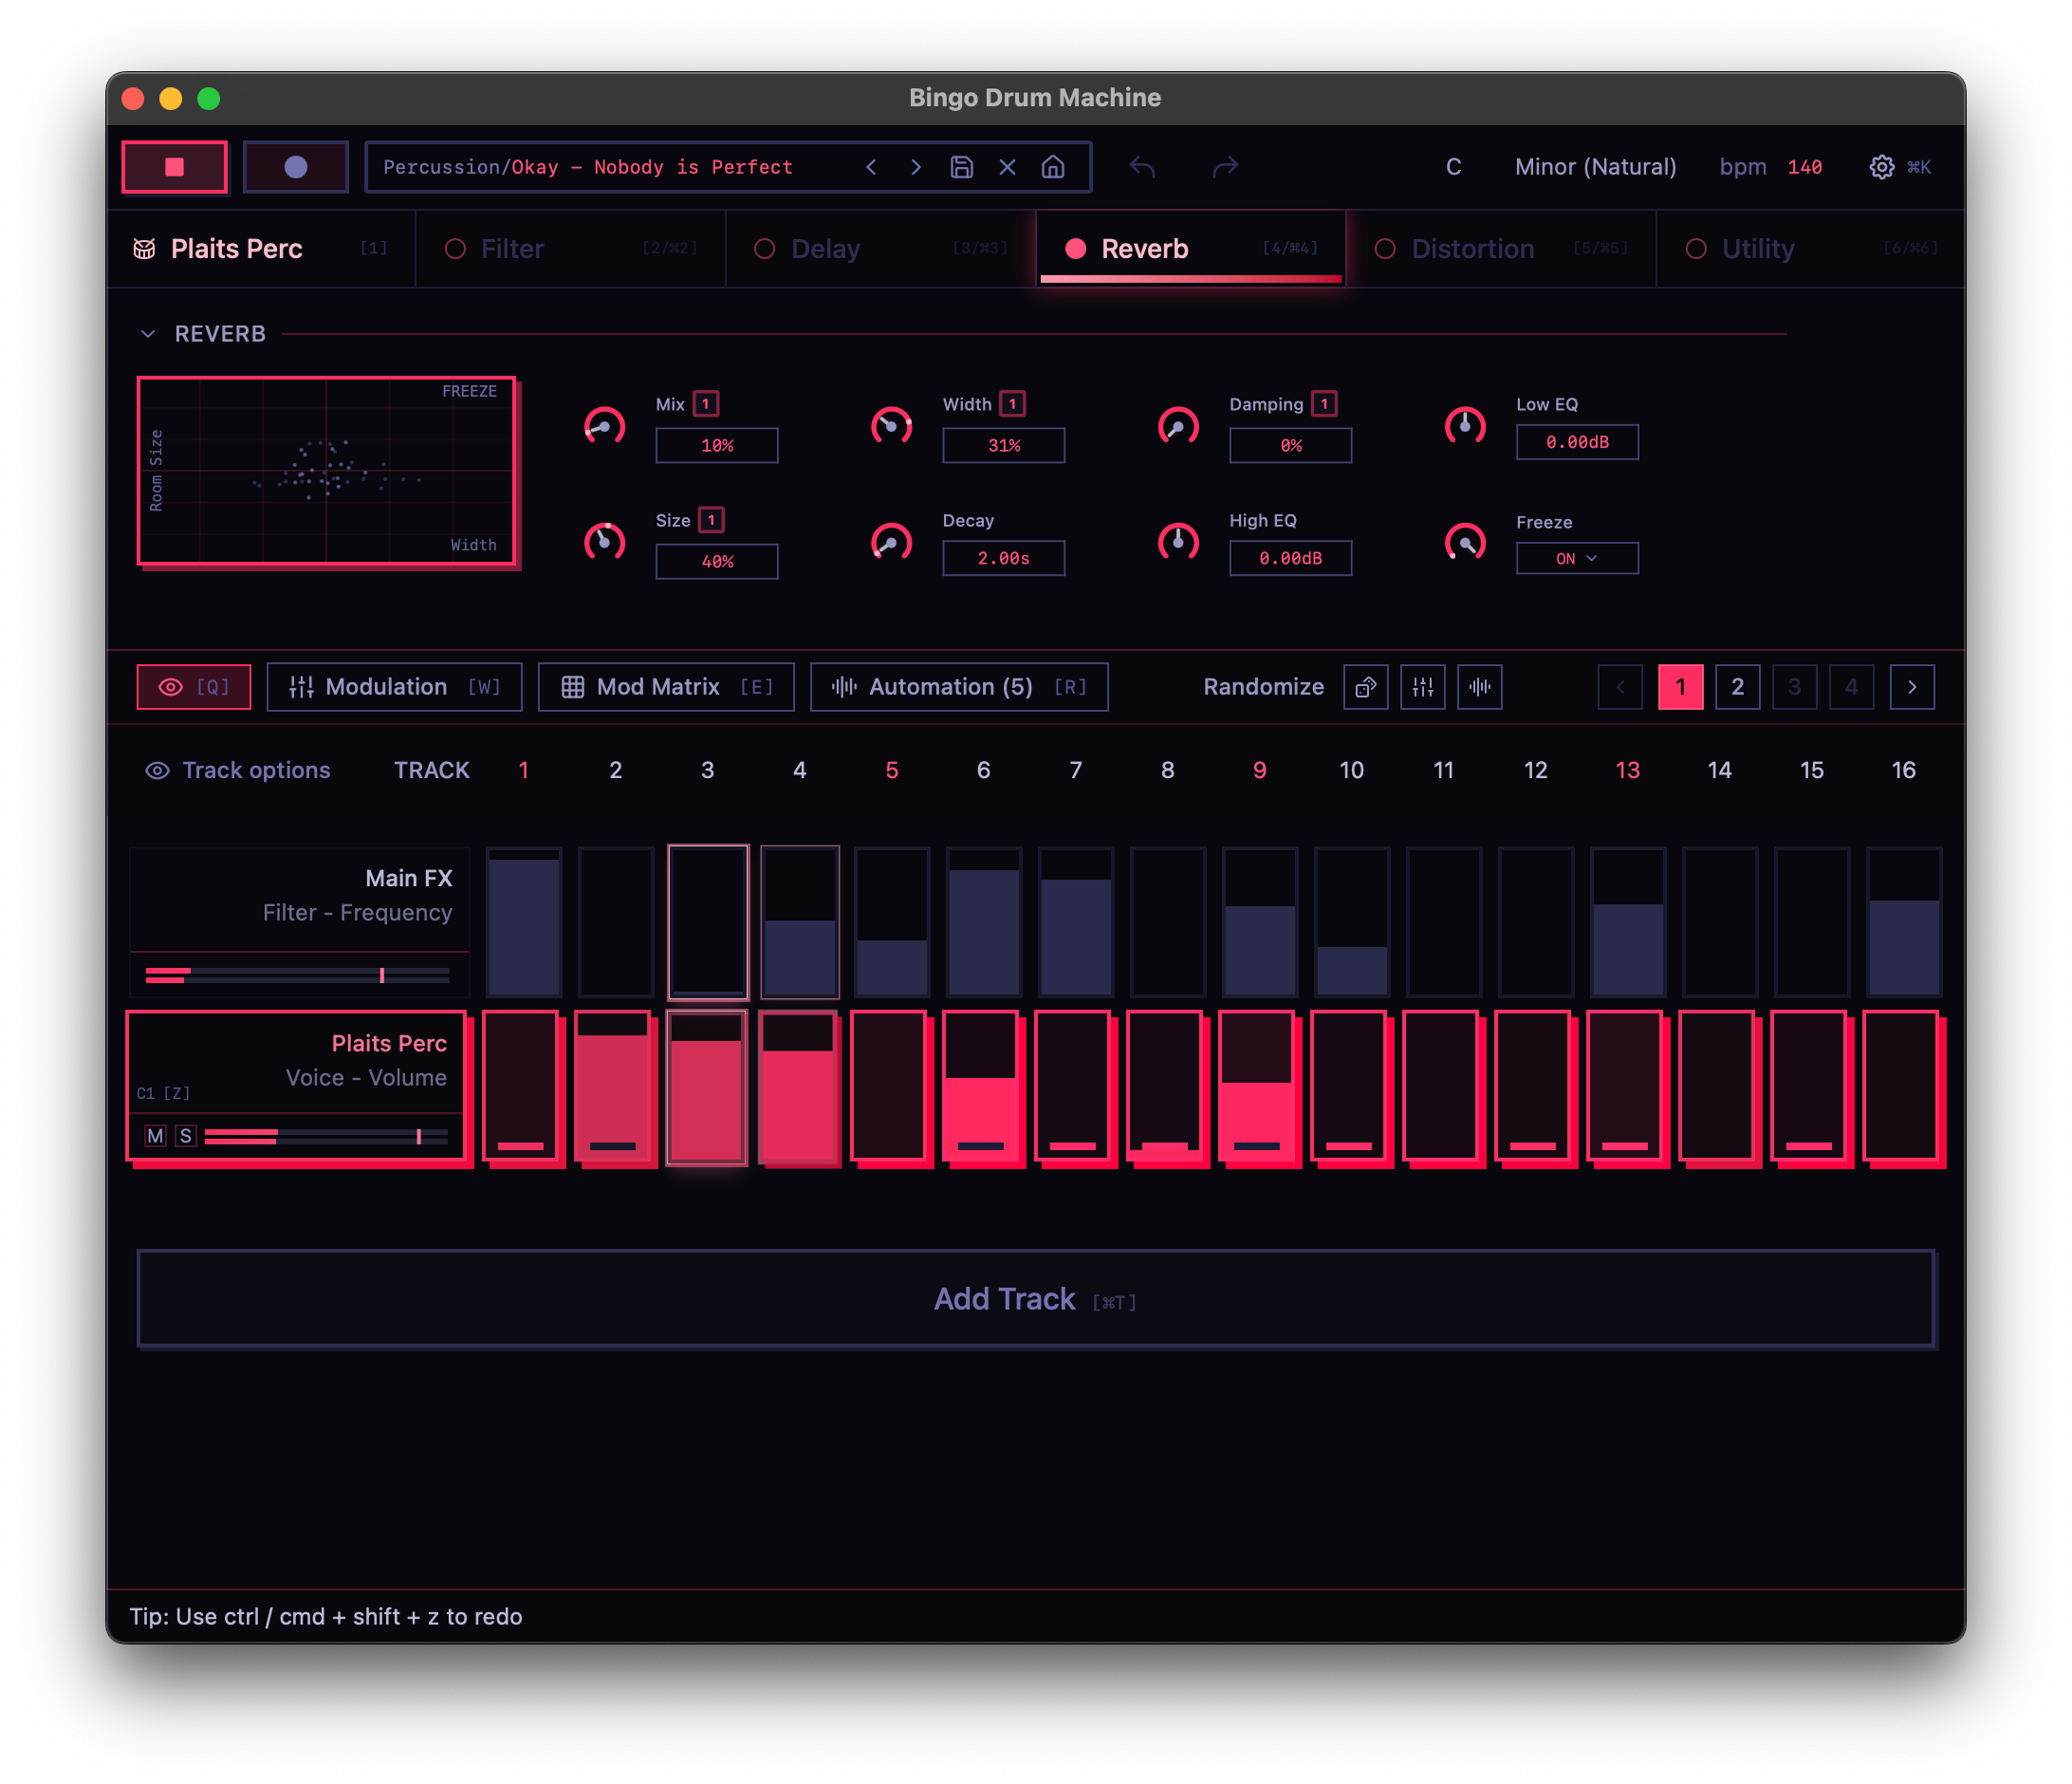Click the randomize dice icon
The width and height of the screenshot is (2072, 1784).
1365,687
